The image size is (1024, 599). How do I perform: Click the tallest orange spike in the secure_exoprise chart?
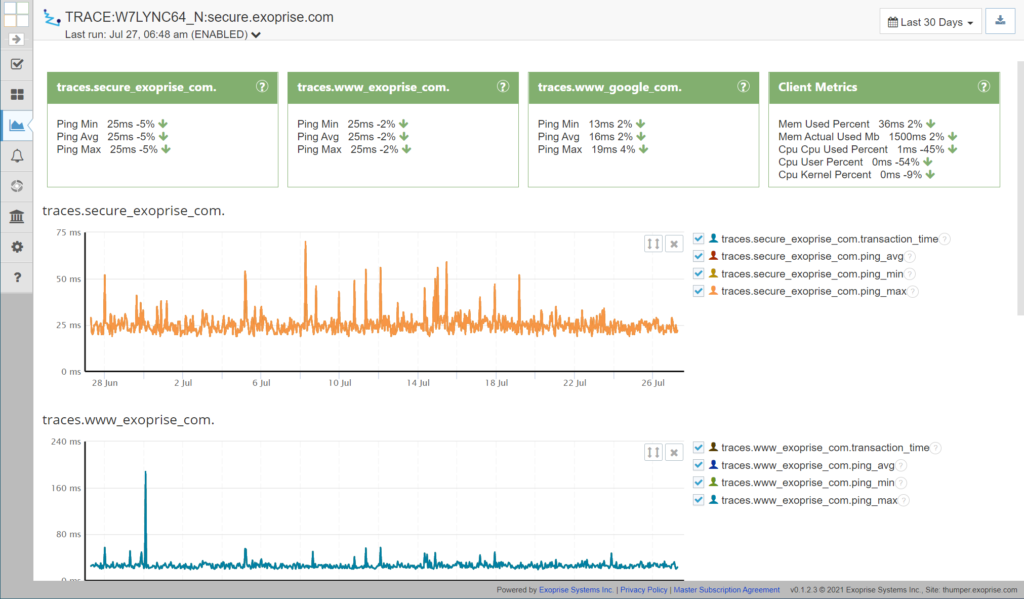[305, 243]
